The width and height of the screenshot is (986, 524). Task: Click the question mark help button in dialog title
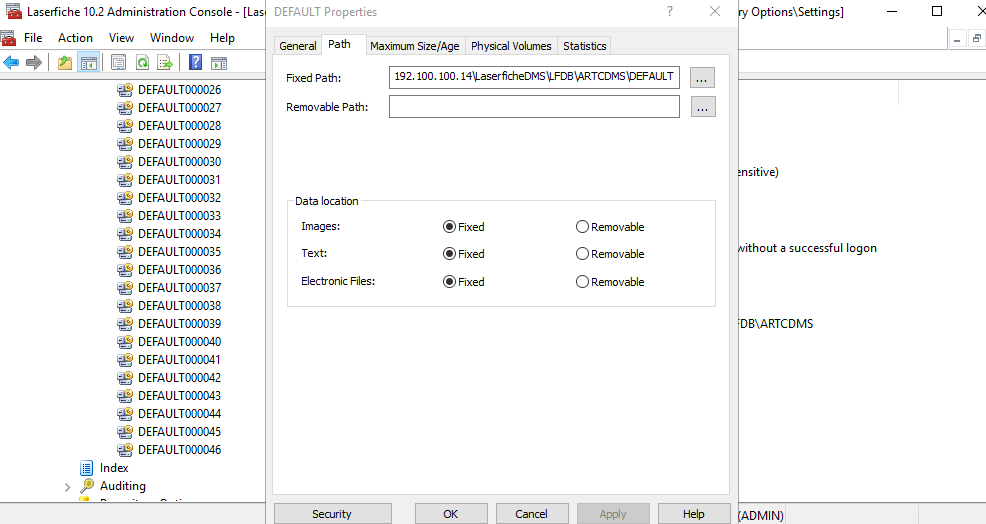coord(670,11)
